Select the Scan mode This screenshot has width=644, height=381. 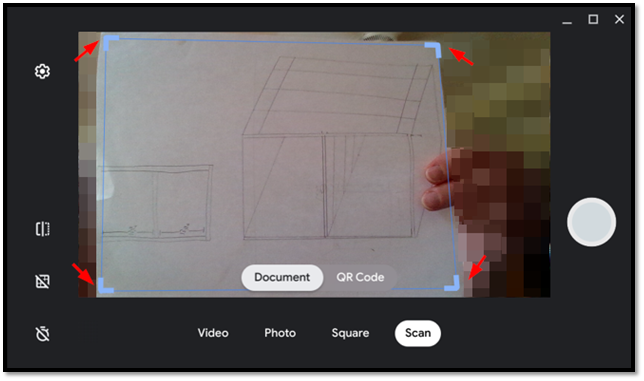click(418, 333)
